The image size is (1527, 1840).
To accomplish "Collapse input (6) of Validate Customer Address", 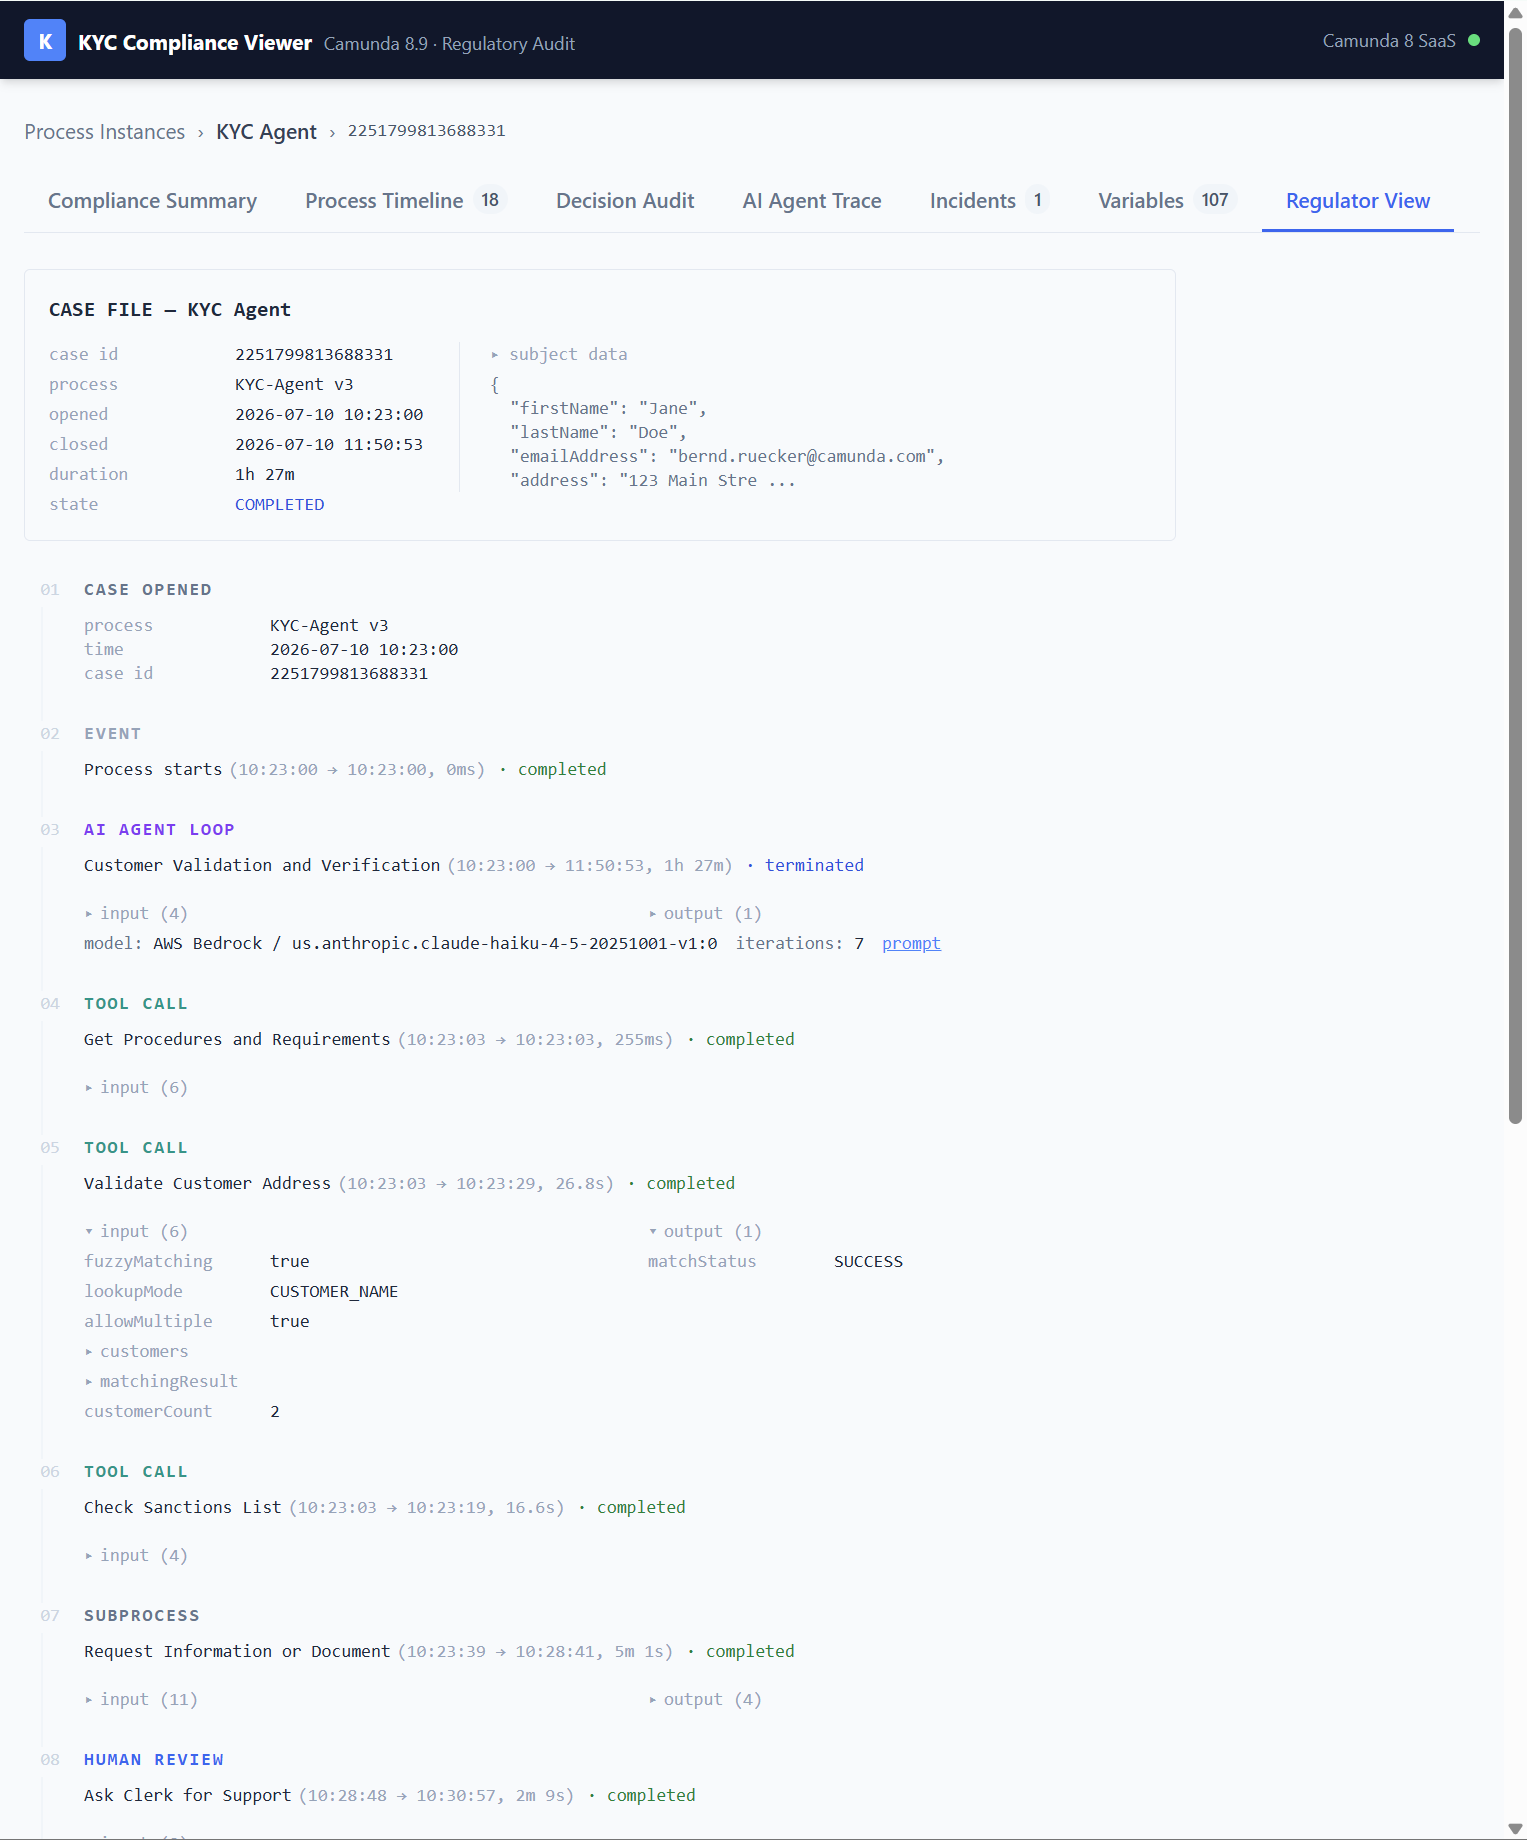I will click(136, 1231).
